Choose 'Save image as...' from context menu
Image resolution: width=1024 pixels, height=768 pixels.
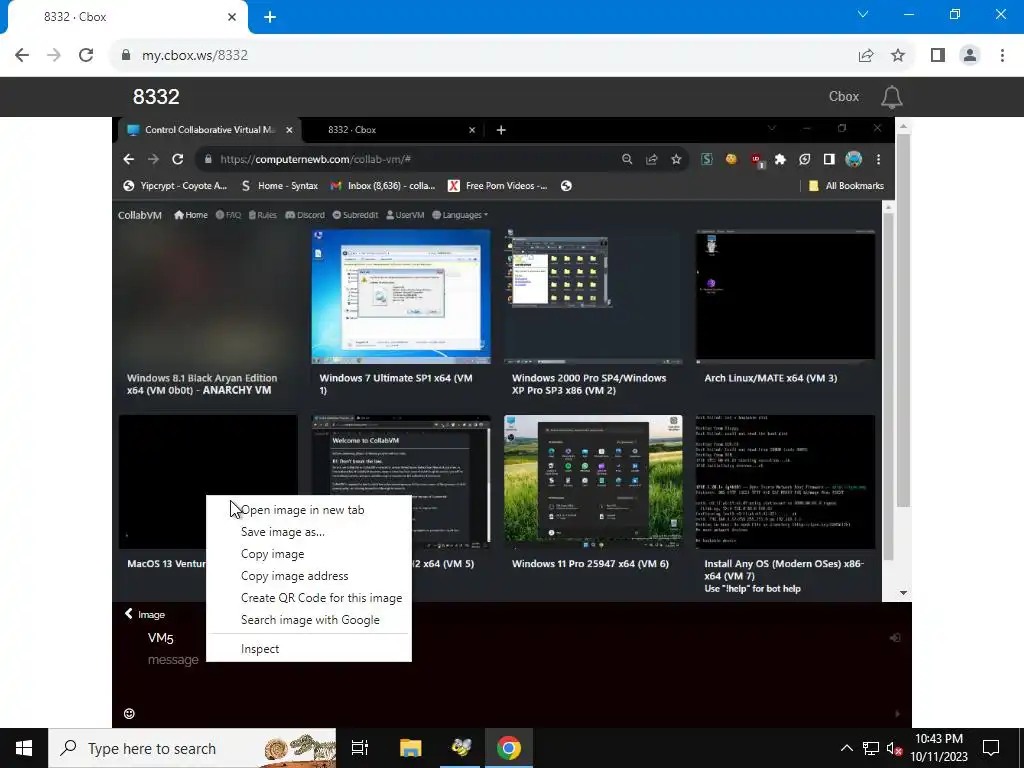pyautogui.click(x=309, y=532)
